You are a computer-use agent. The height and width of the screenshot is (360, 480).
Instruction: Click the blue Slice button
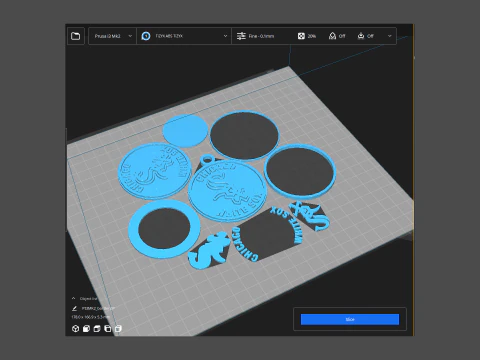(x=350, y=319)
